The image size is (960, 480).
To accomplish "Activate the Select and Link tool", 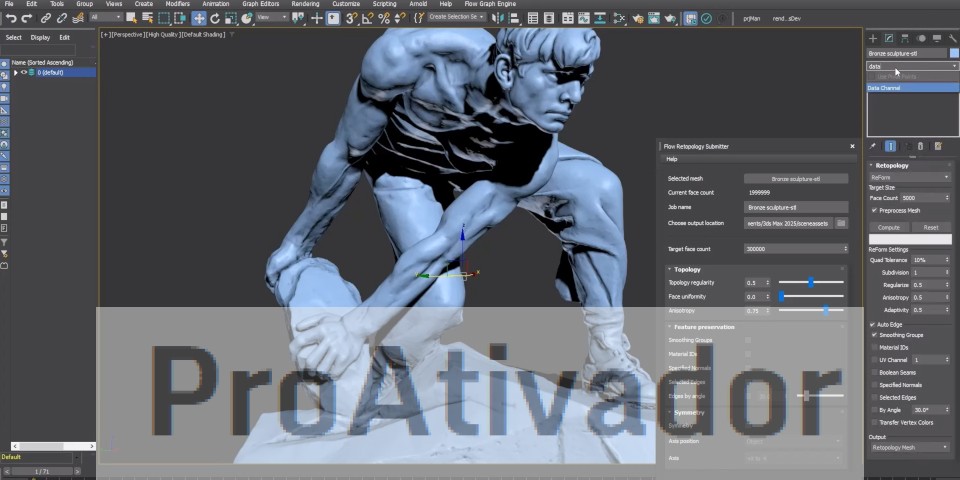I will coord(46,18).
